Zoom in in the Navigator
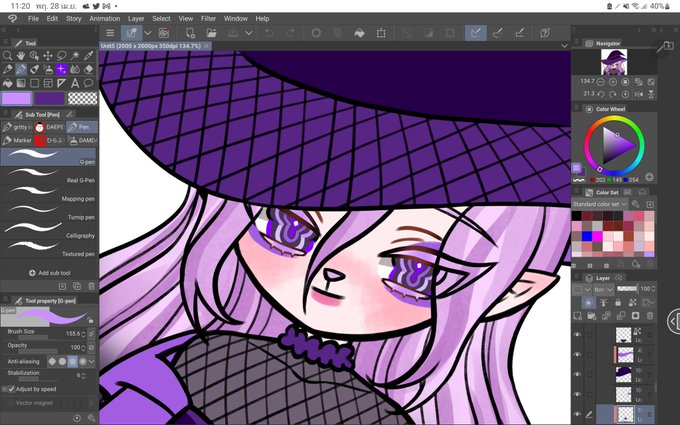680x425 pixels. click(x=613, y=82)
